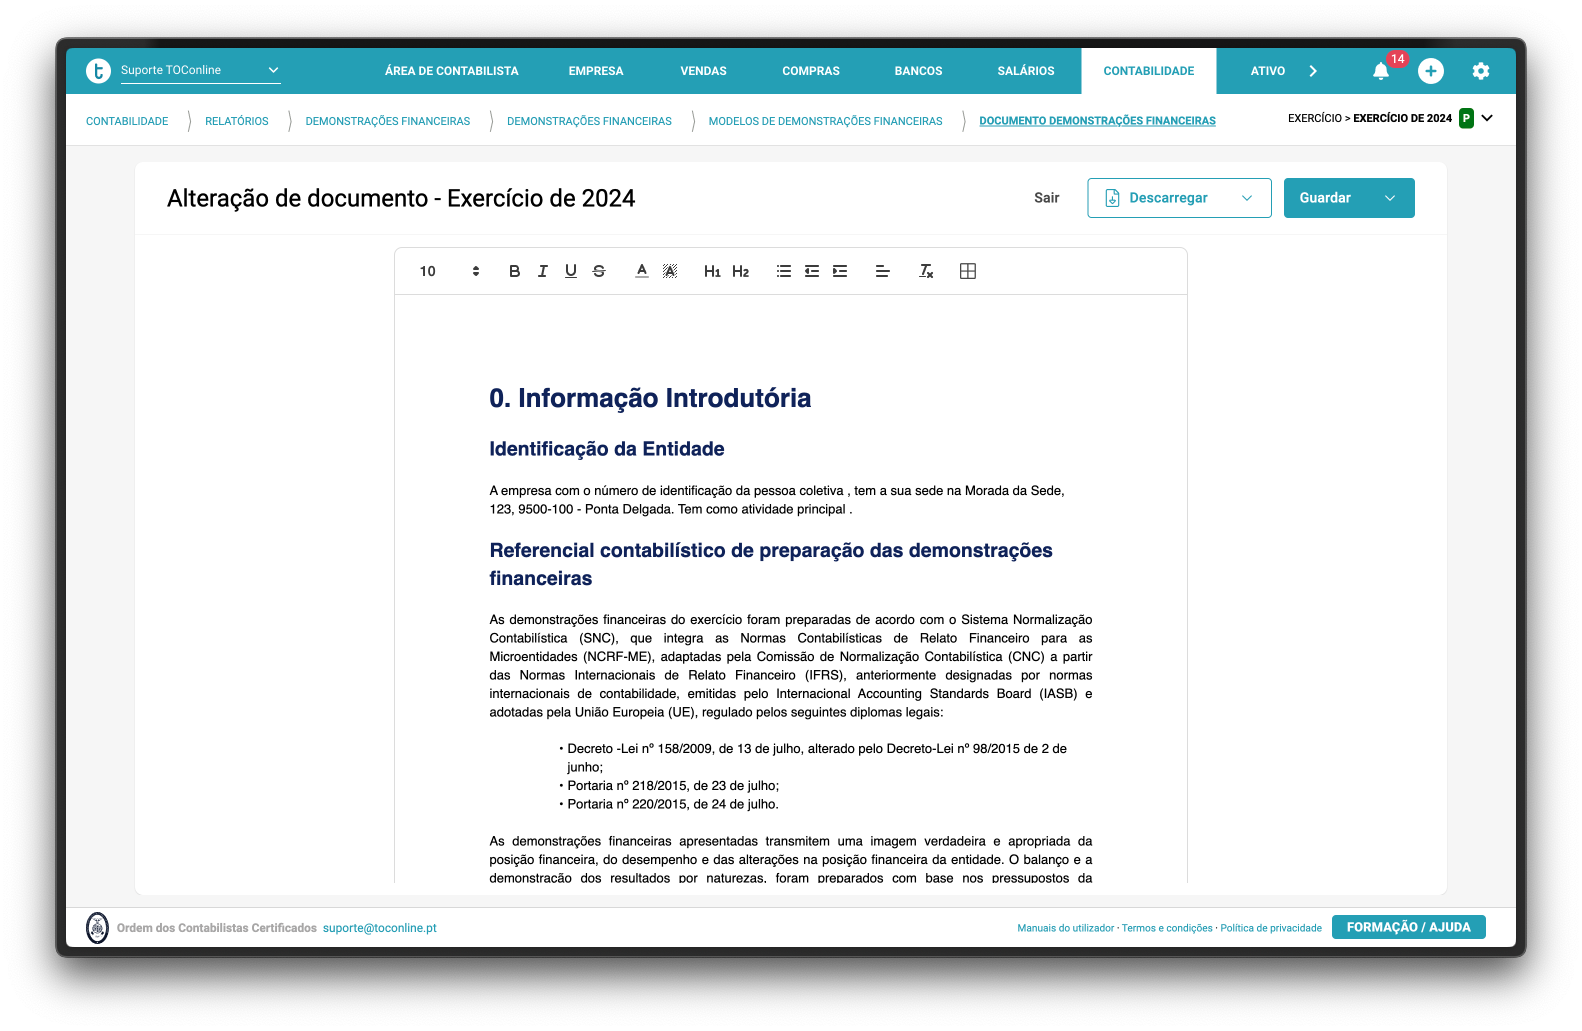1582x1031 pixels.
Task: Toggle italic formatting
Action: pyautogui.click(x=543, y=271)
